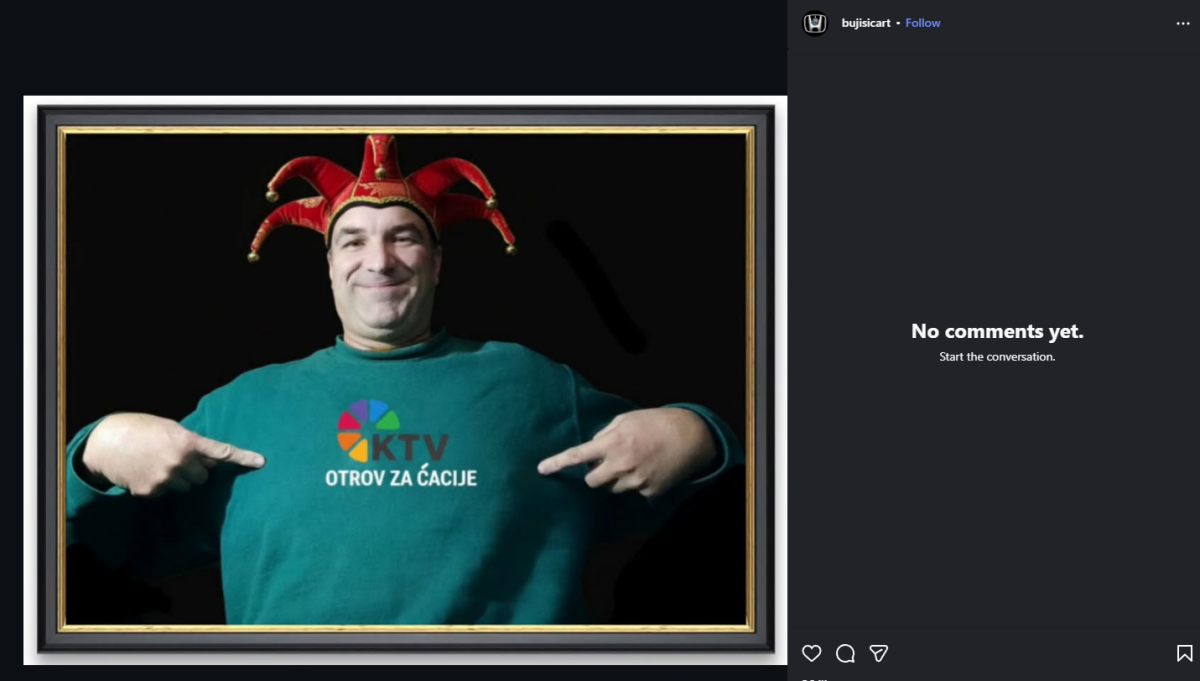The width and height of the screenshot is (1200, 681).
Task: Click the gold frame top border of the picture
Action: [x=405, y=130]
